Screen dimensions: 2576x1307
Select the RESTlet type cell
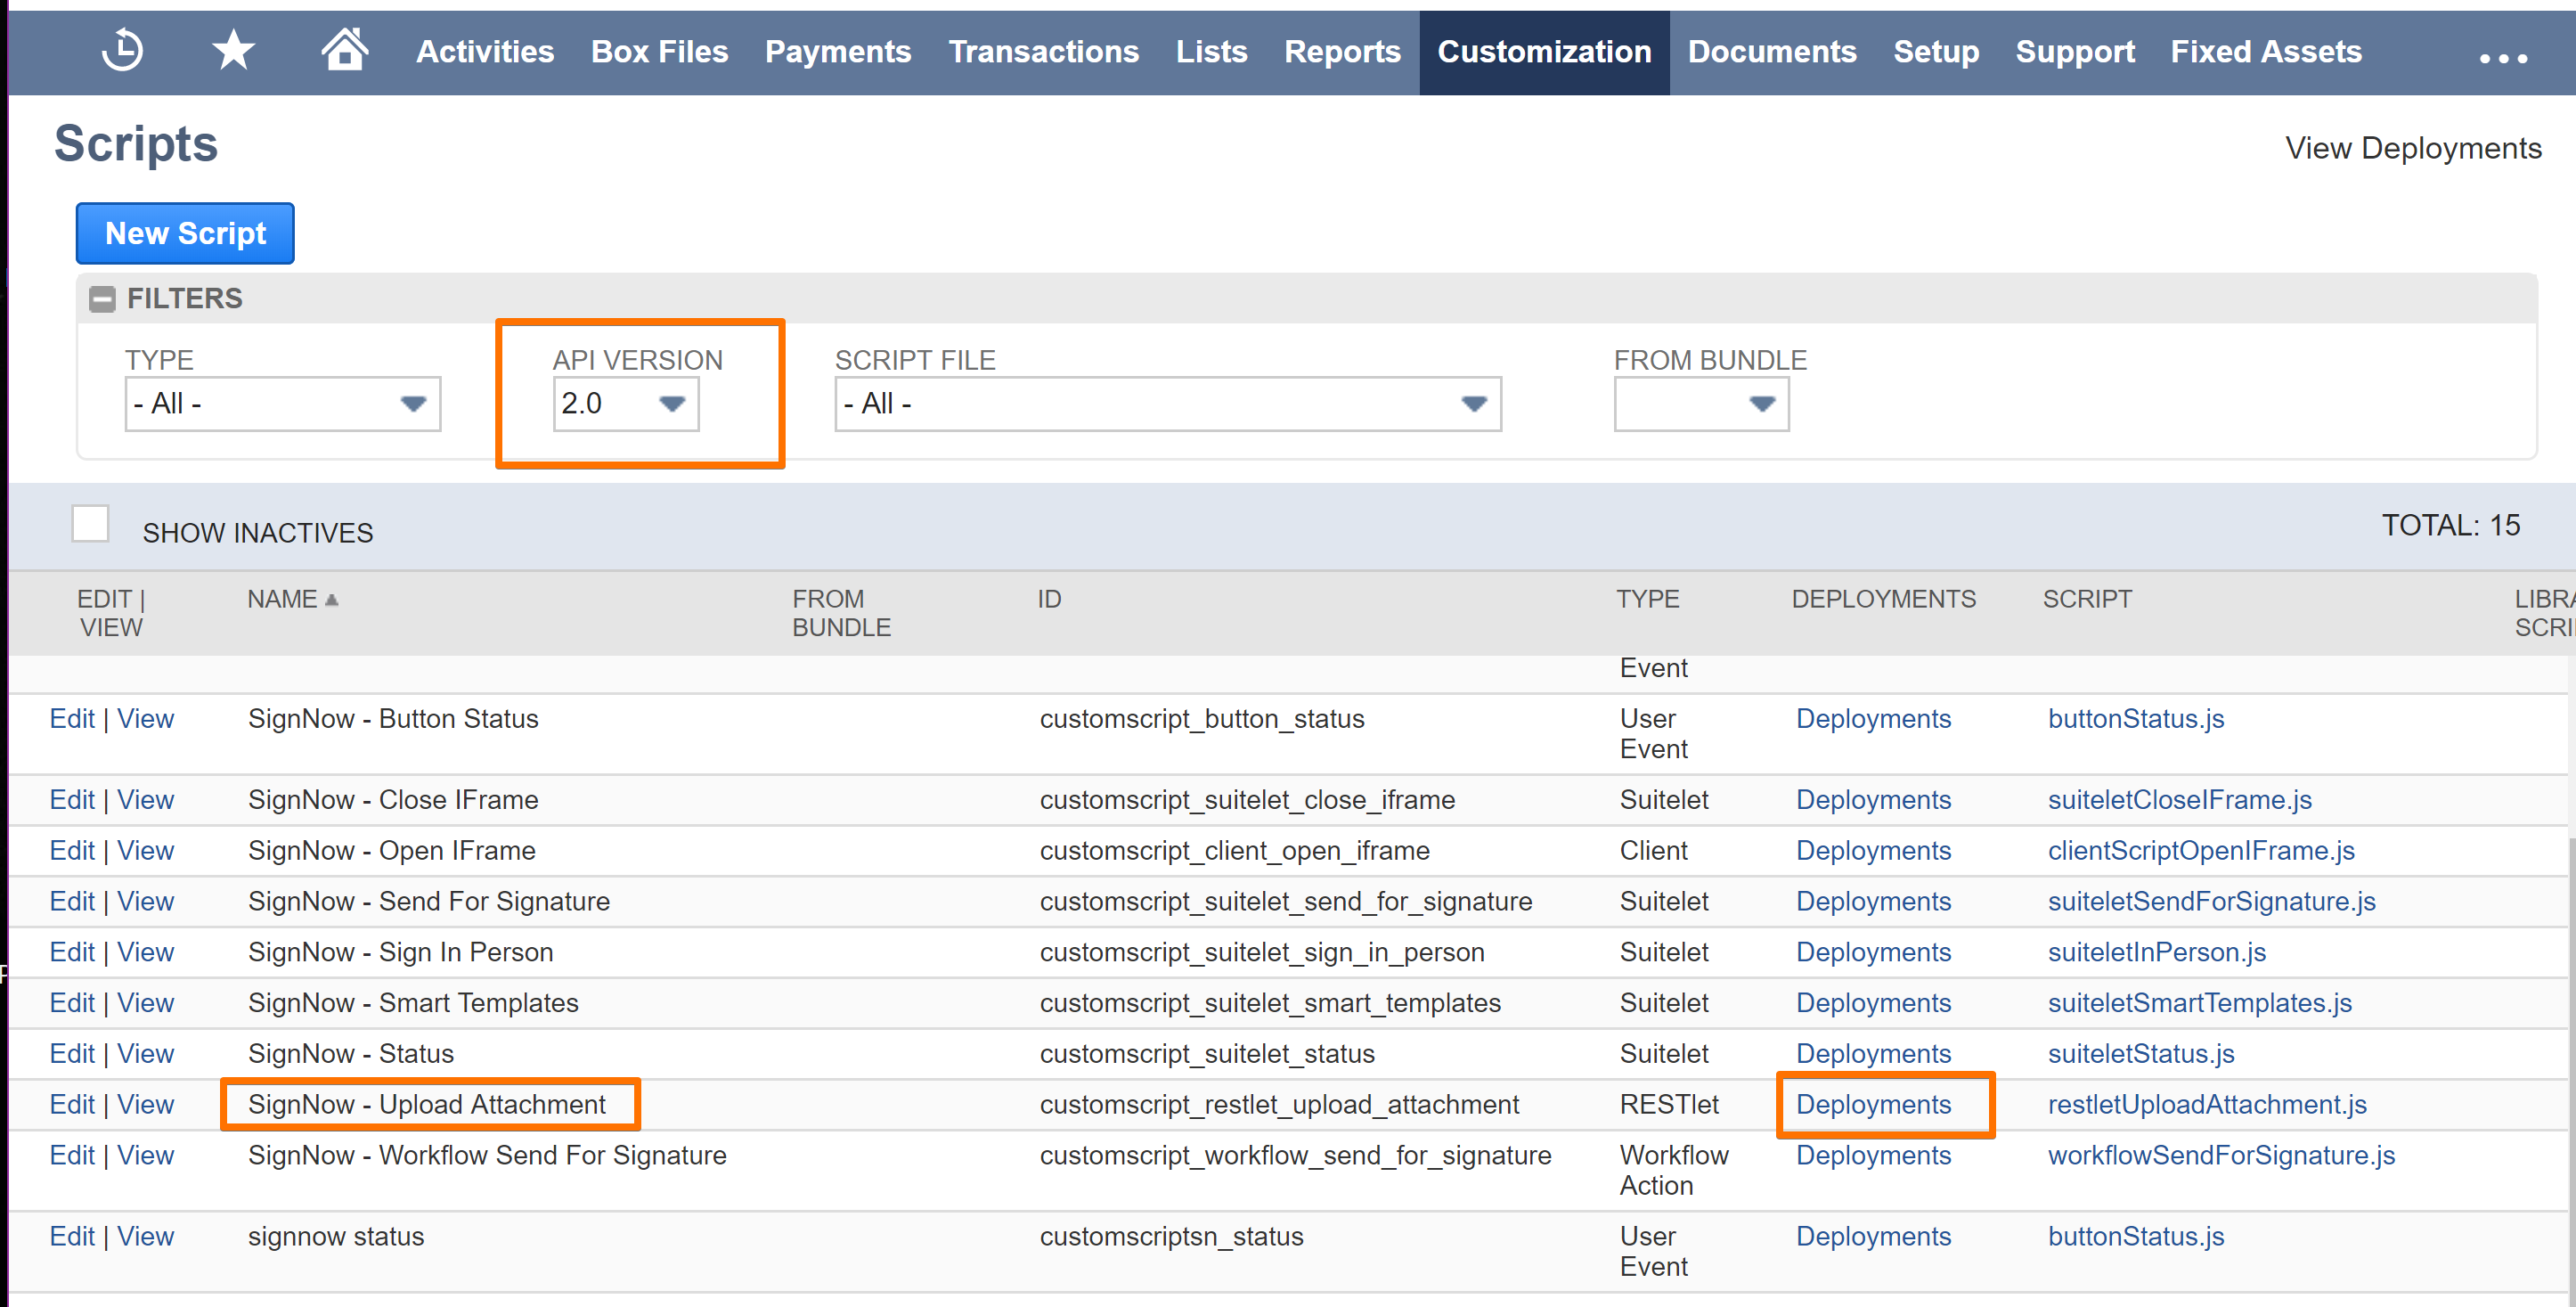pos(1669,1105)
